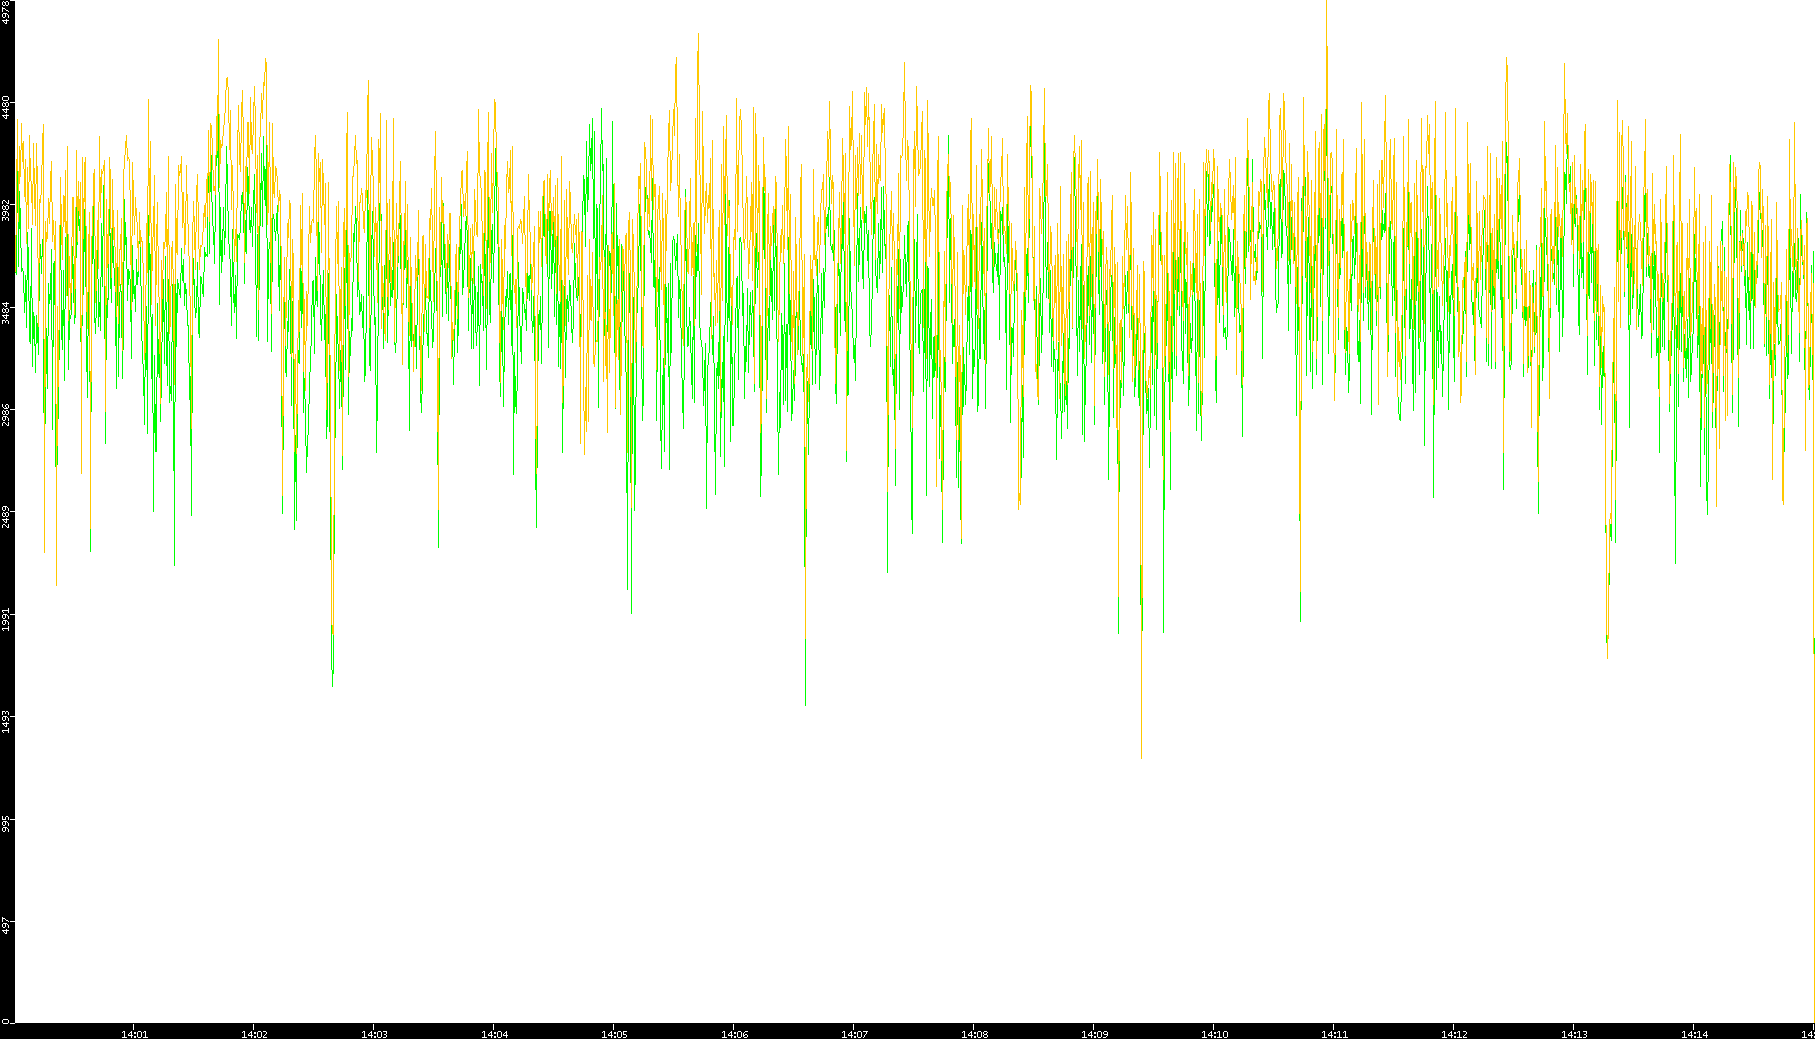Click the 14:14 time axis label
This screenshot has height=1039, width=1815.
point(1694,1033)
